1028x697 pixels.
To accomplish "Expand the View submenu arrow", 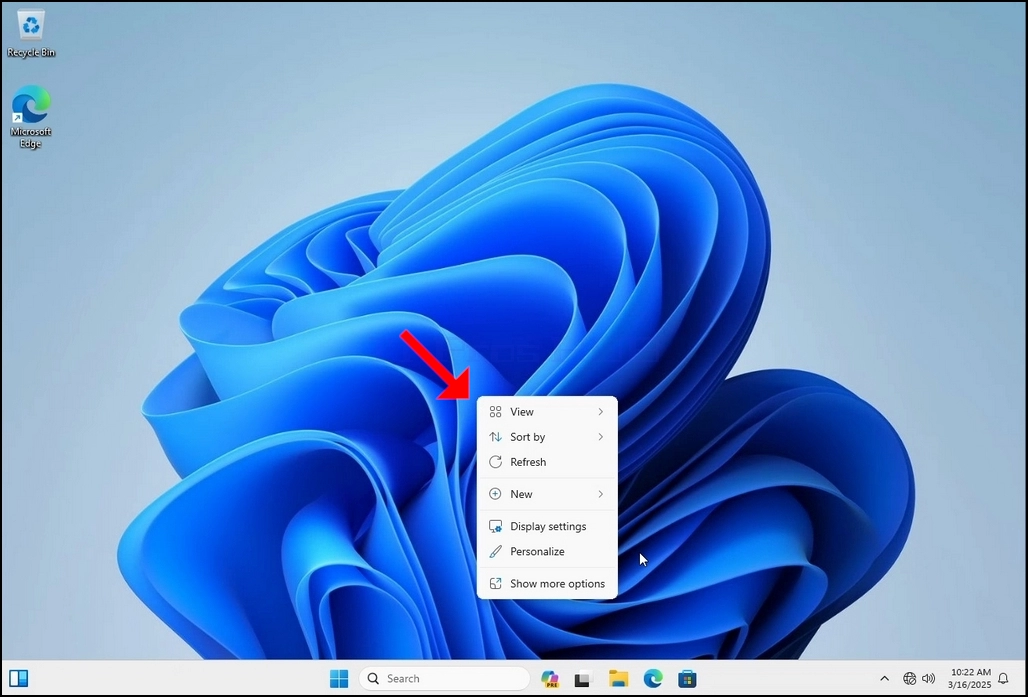I will [600, 412].
